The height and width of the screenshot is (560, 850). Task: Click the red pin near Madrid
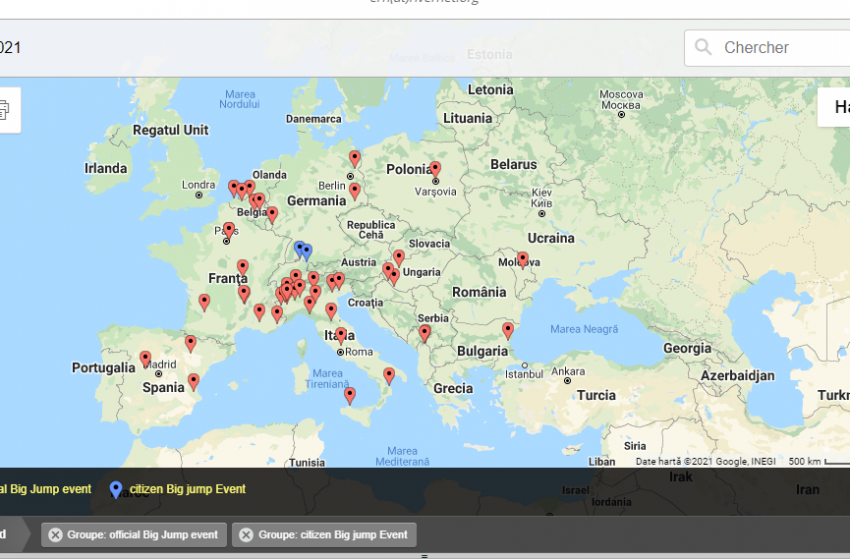[x=145, y=359]
